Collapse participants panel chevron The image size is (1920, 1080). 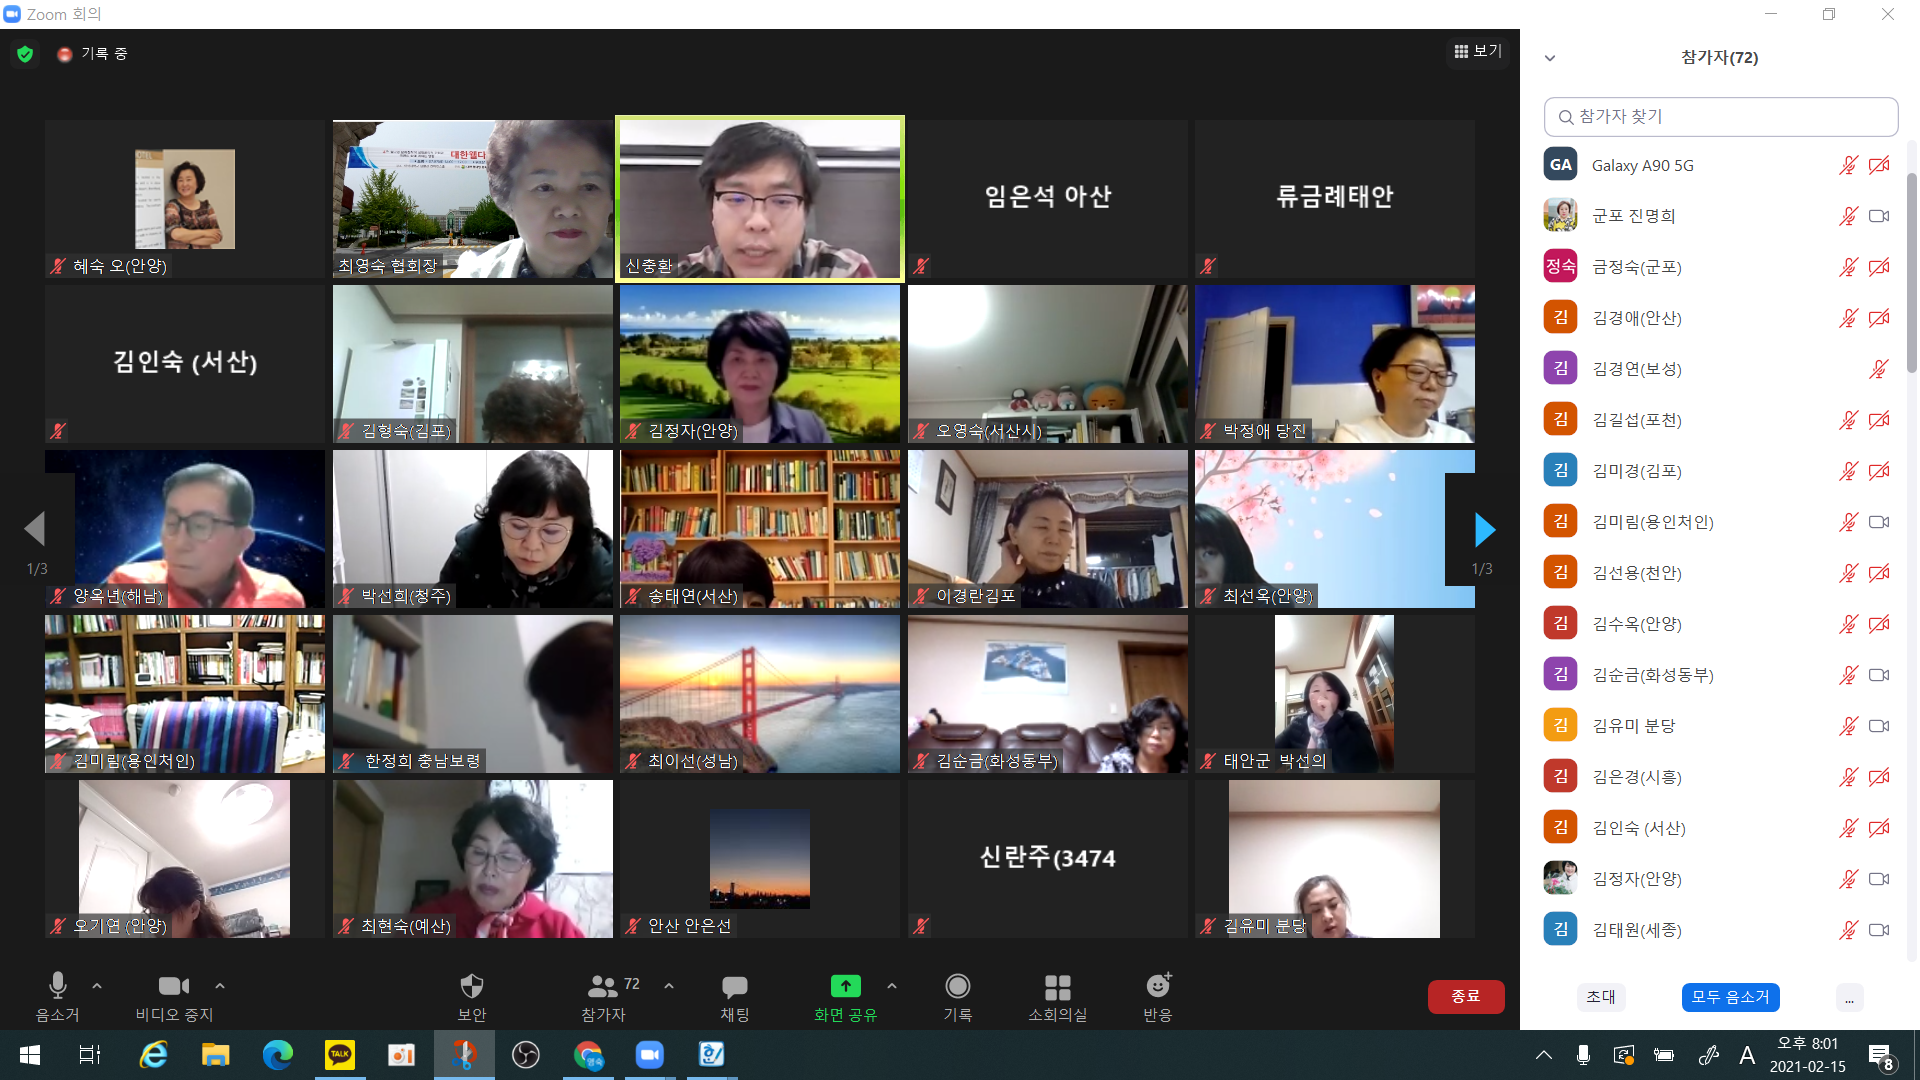1550,58
